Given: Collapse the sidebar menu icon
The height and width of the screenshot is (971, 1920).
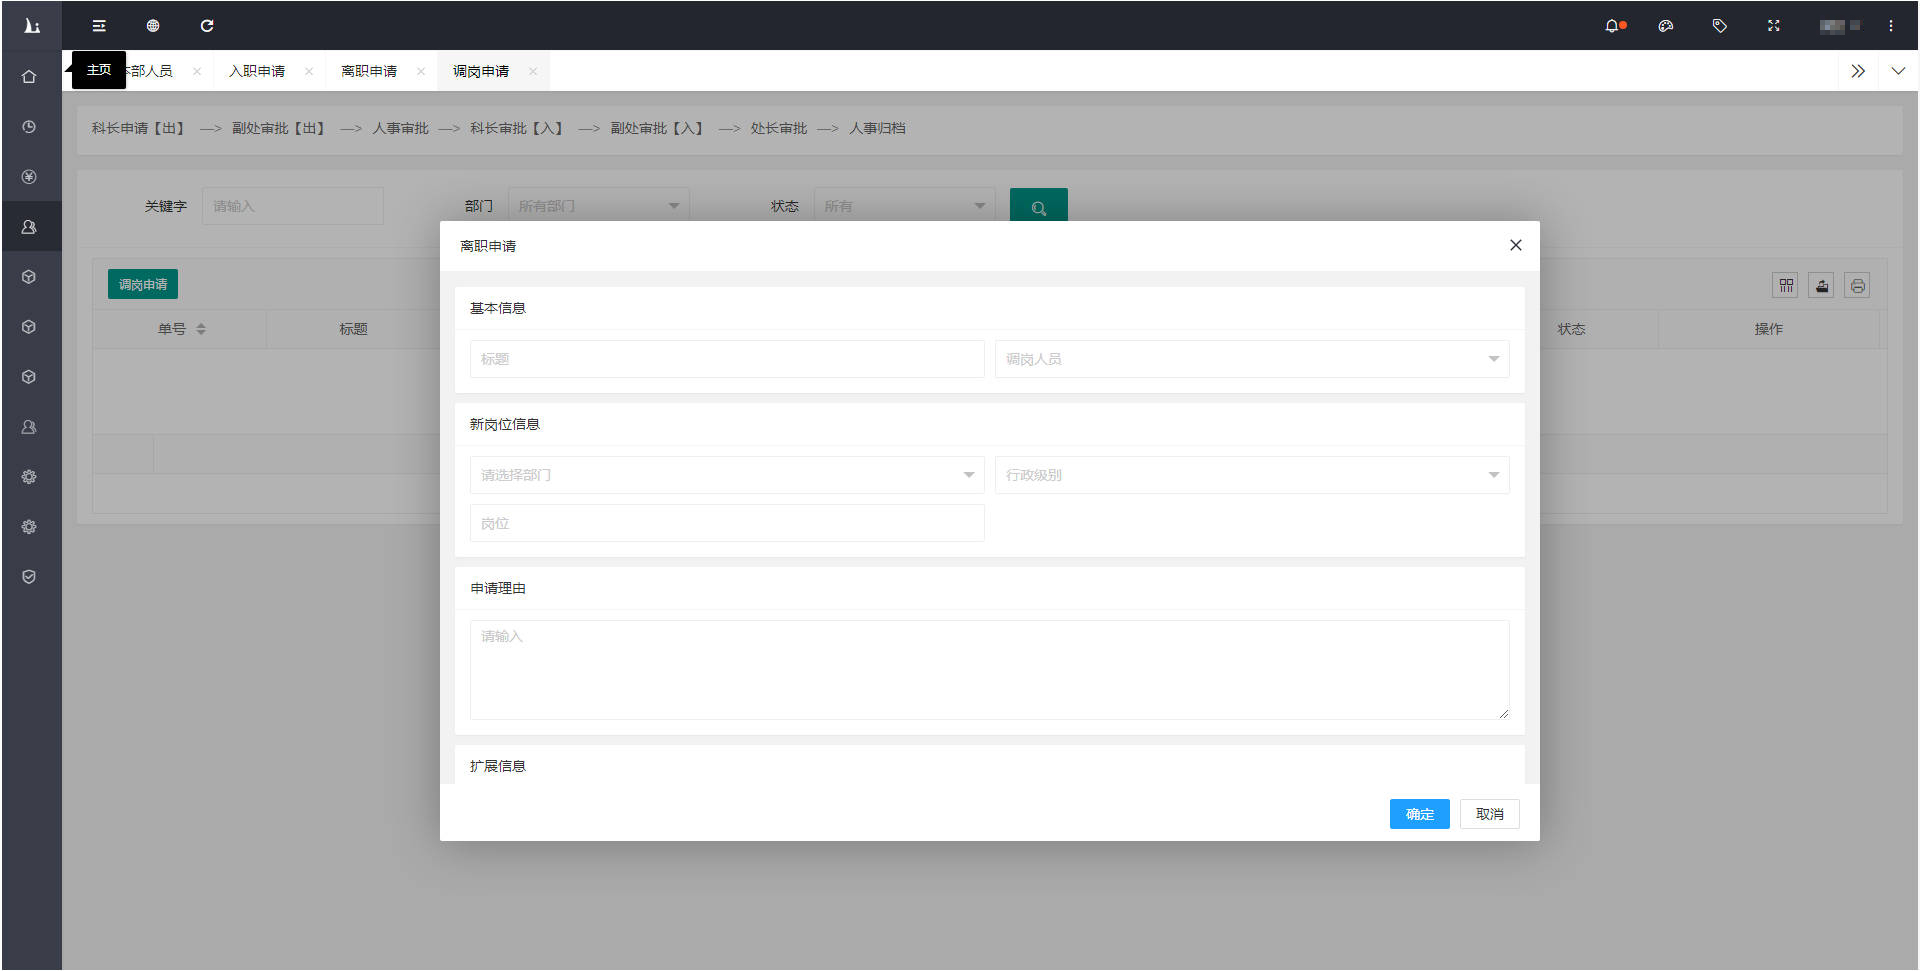Looking at the screenshot, I should coord(99,26).
